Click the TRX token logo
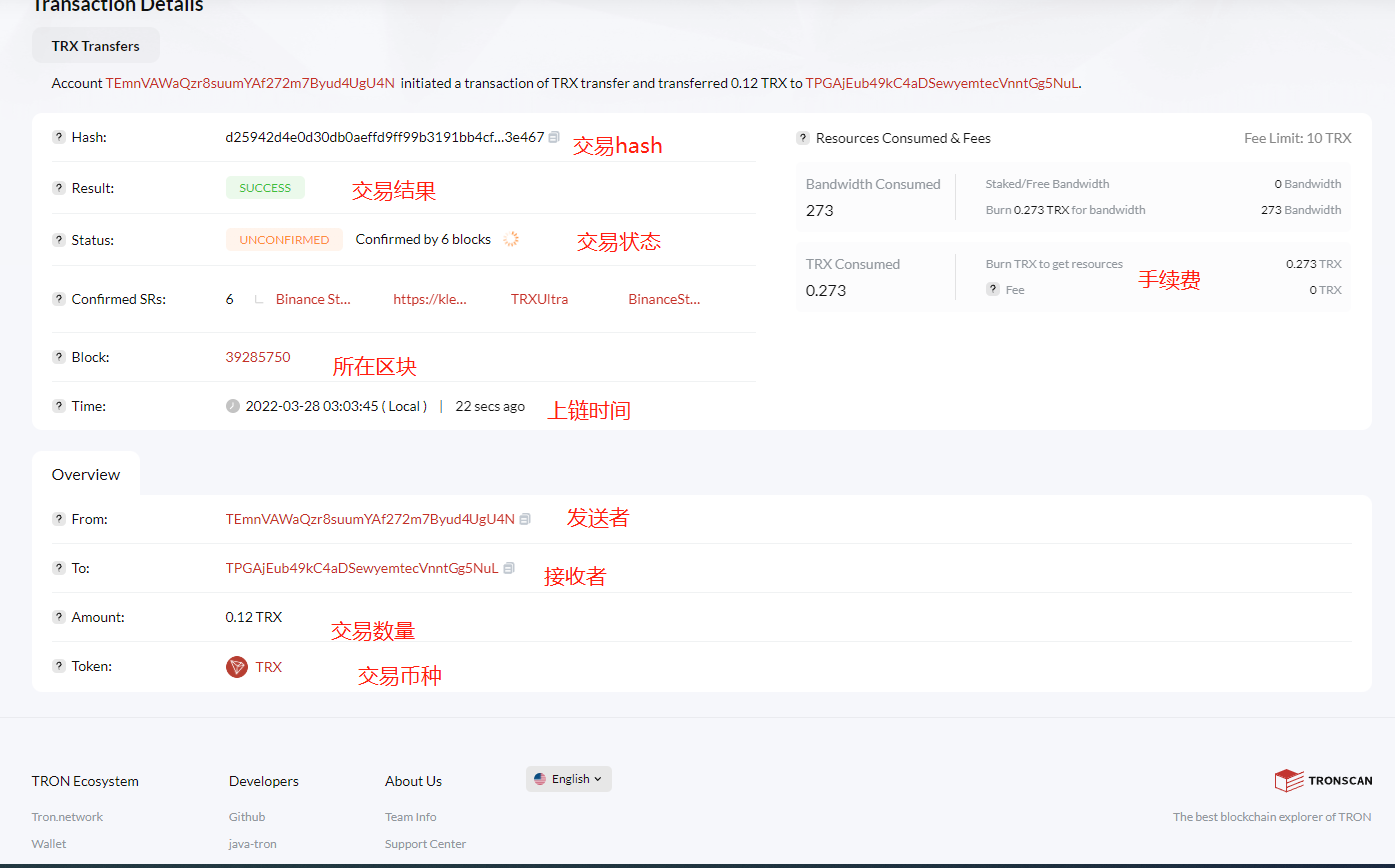The height and width of the screenshot is (868, 1395). pyautogui.click(x=237, y=667)
